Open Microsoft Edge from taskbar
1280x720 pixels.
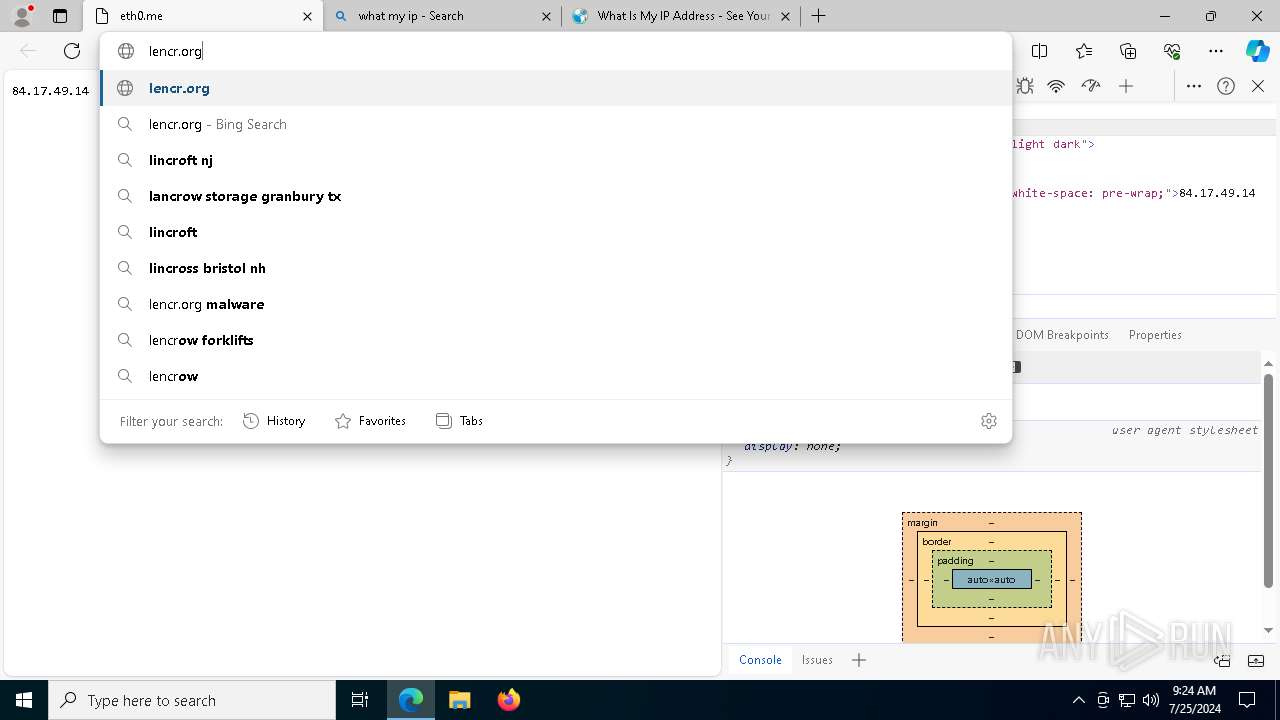[x=411, y=700]
